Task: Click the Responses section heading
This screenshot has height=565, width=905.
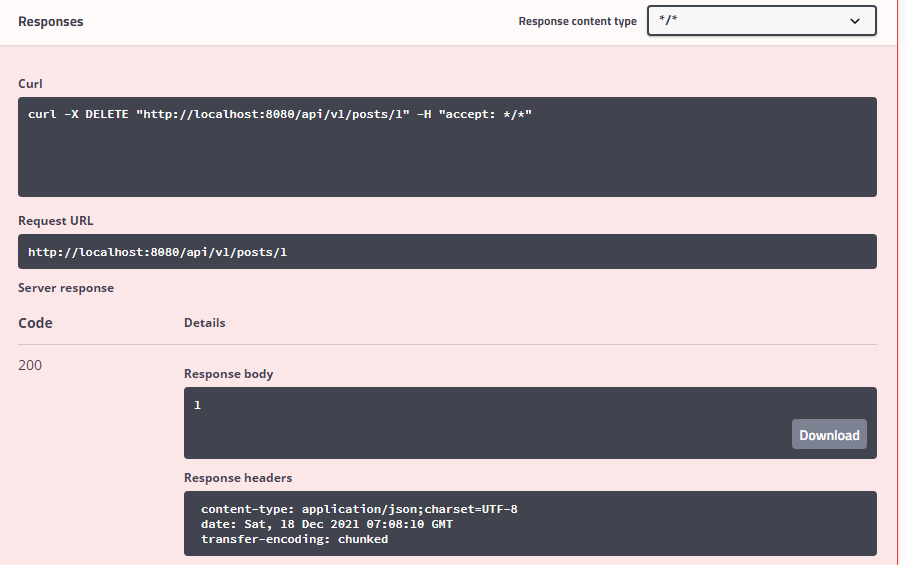Action: [x=51, y=22]
